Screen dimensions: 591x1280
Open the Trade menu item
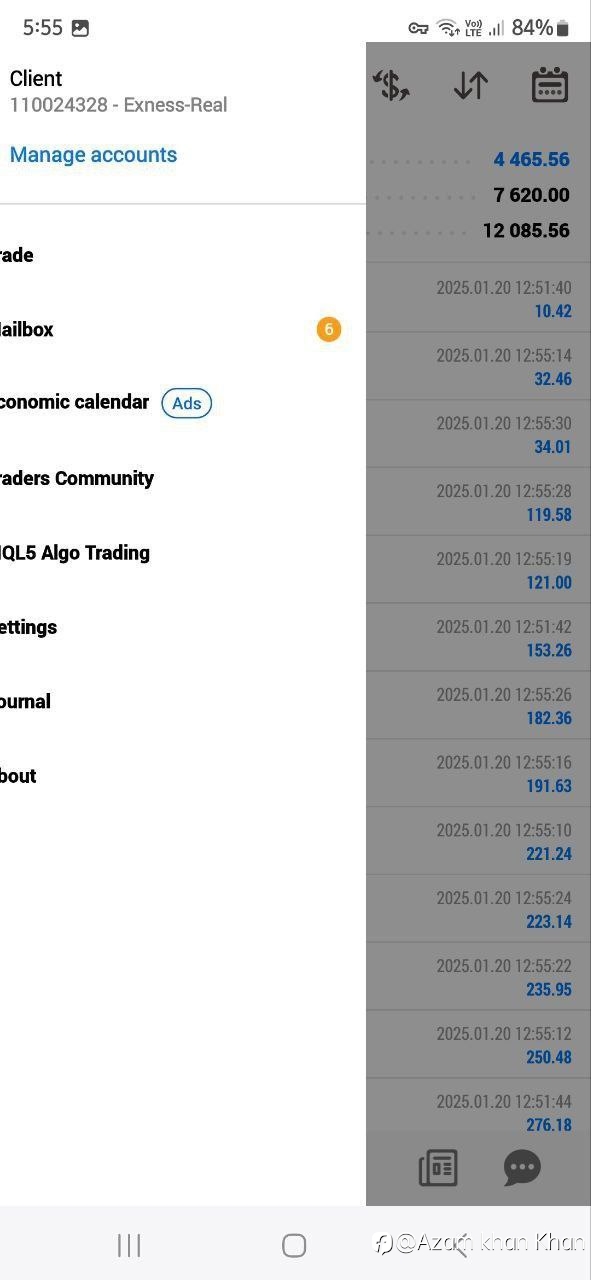point(183,255)
